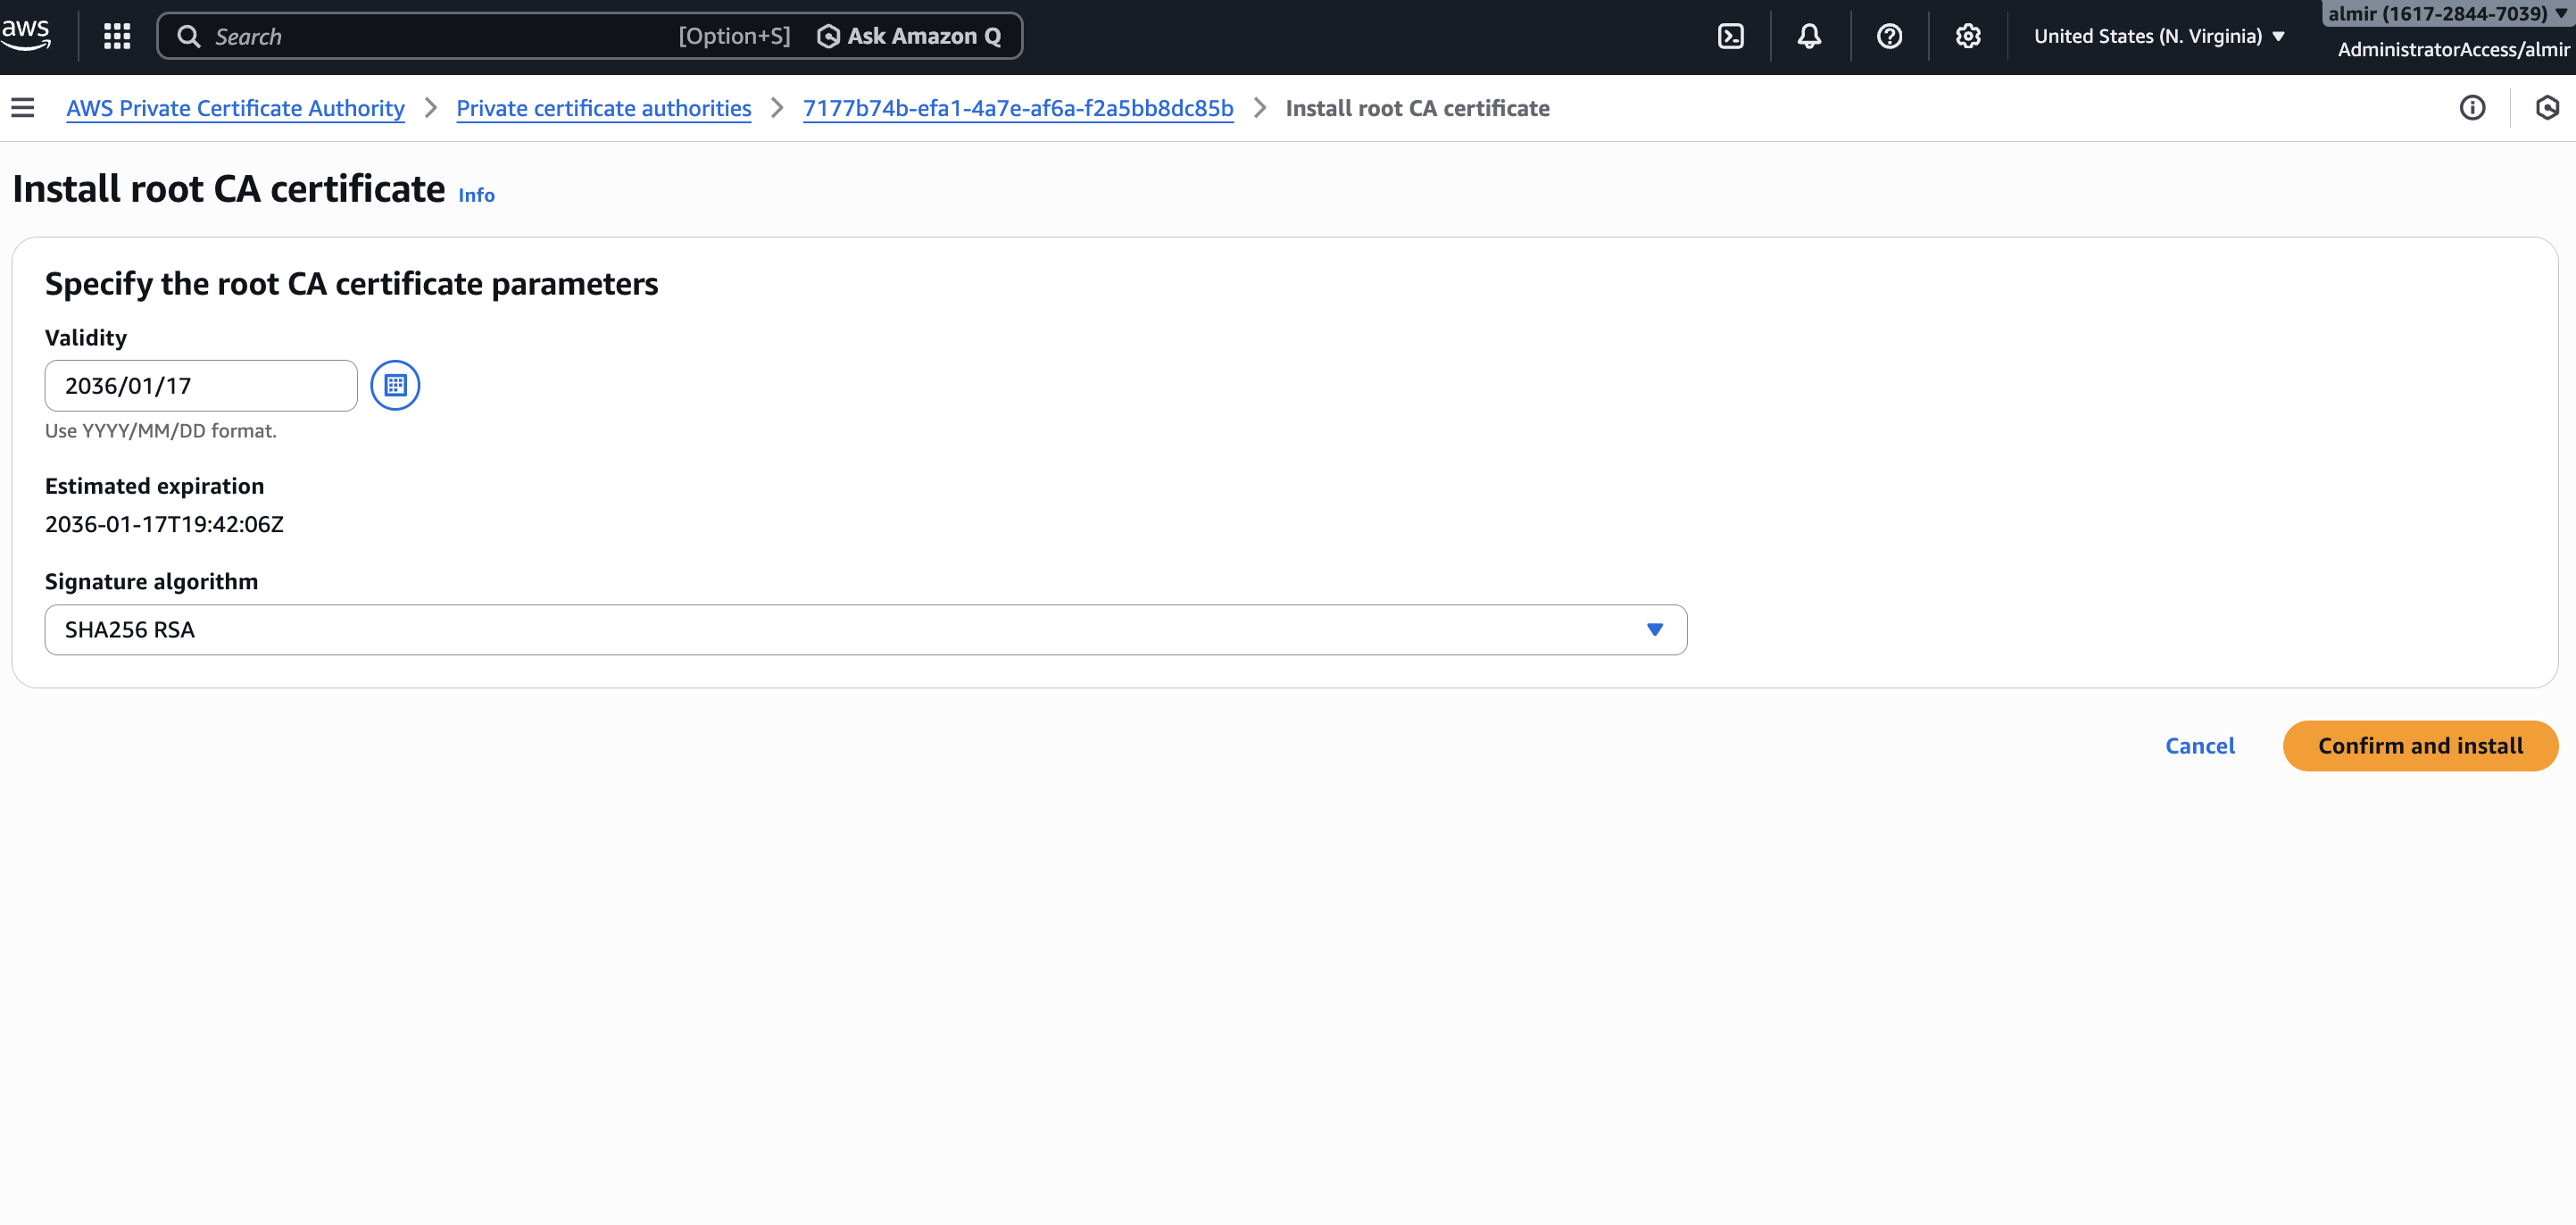Open the settings gear icon
The height and width of the screenshot is (1225, 2576).
[x=1967, y=36]
